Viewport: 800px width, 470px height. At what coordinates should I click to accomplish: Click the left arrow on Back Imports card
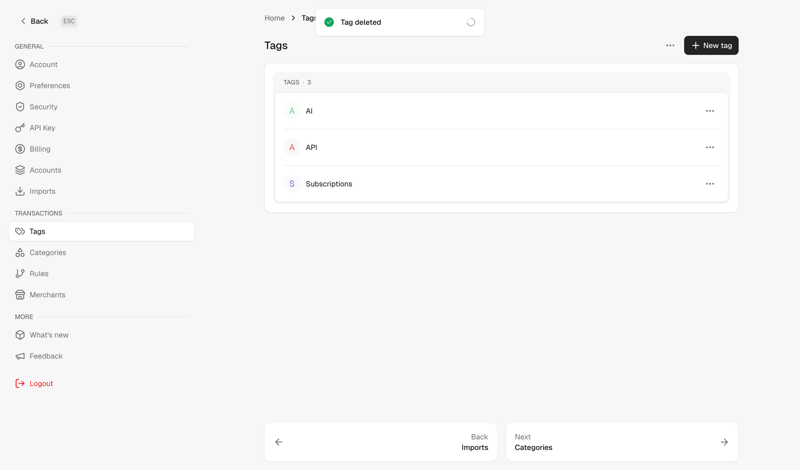pos(279,442)
